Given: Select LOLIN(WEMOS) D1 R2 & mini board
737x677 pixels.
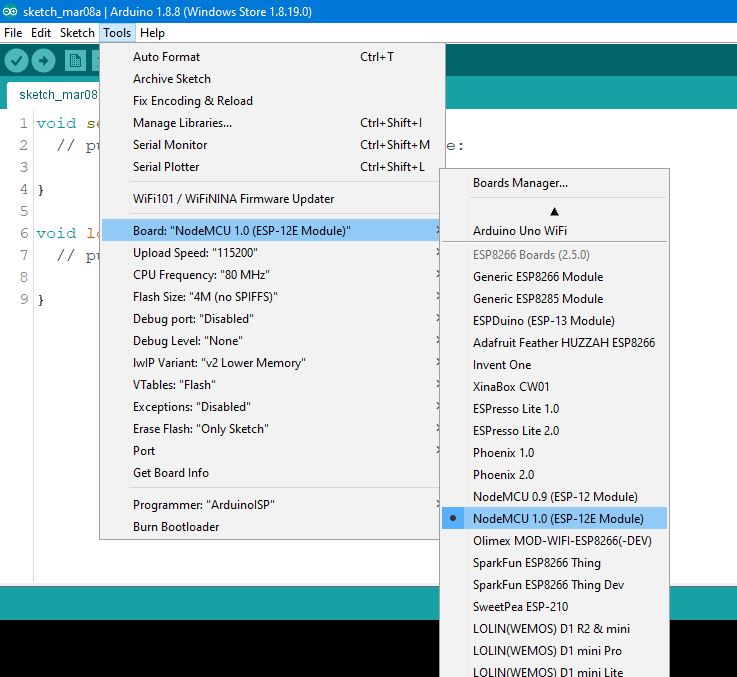Looking at the screenshot, I should tap(555, 629).
